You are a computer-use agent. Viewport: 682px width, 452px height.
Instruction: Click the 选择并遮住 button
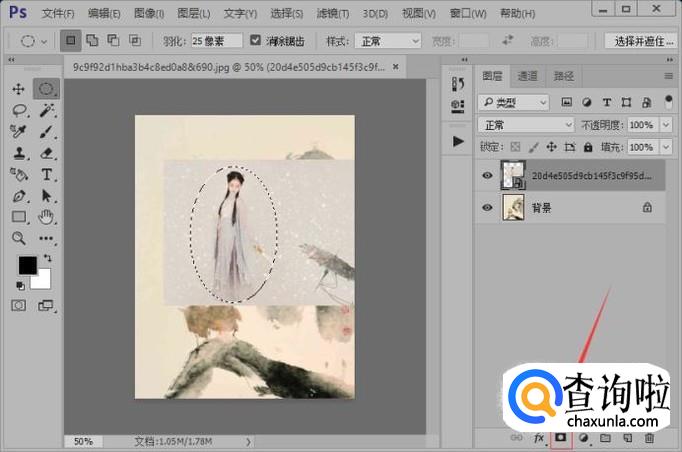click(641, 41)
